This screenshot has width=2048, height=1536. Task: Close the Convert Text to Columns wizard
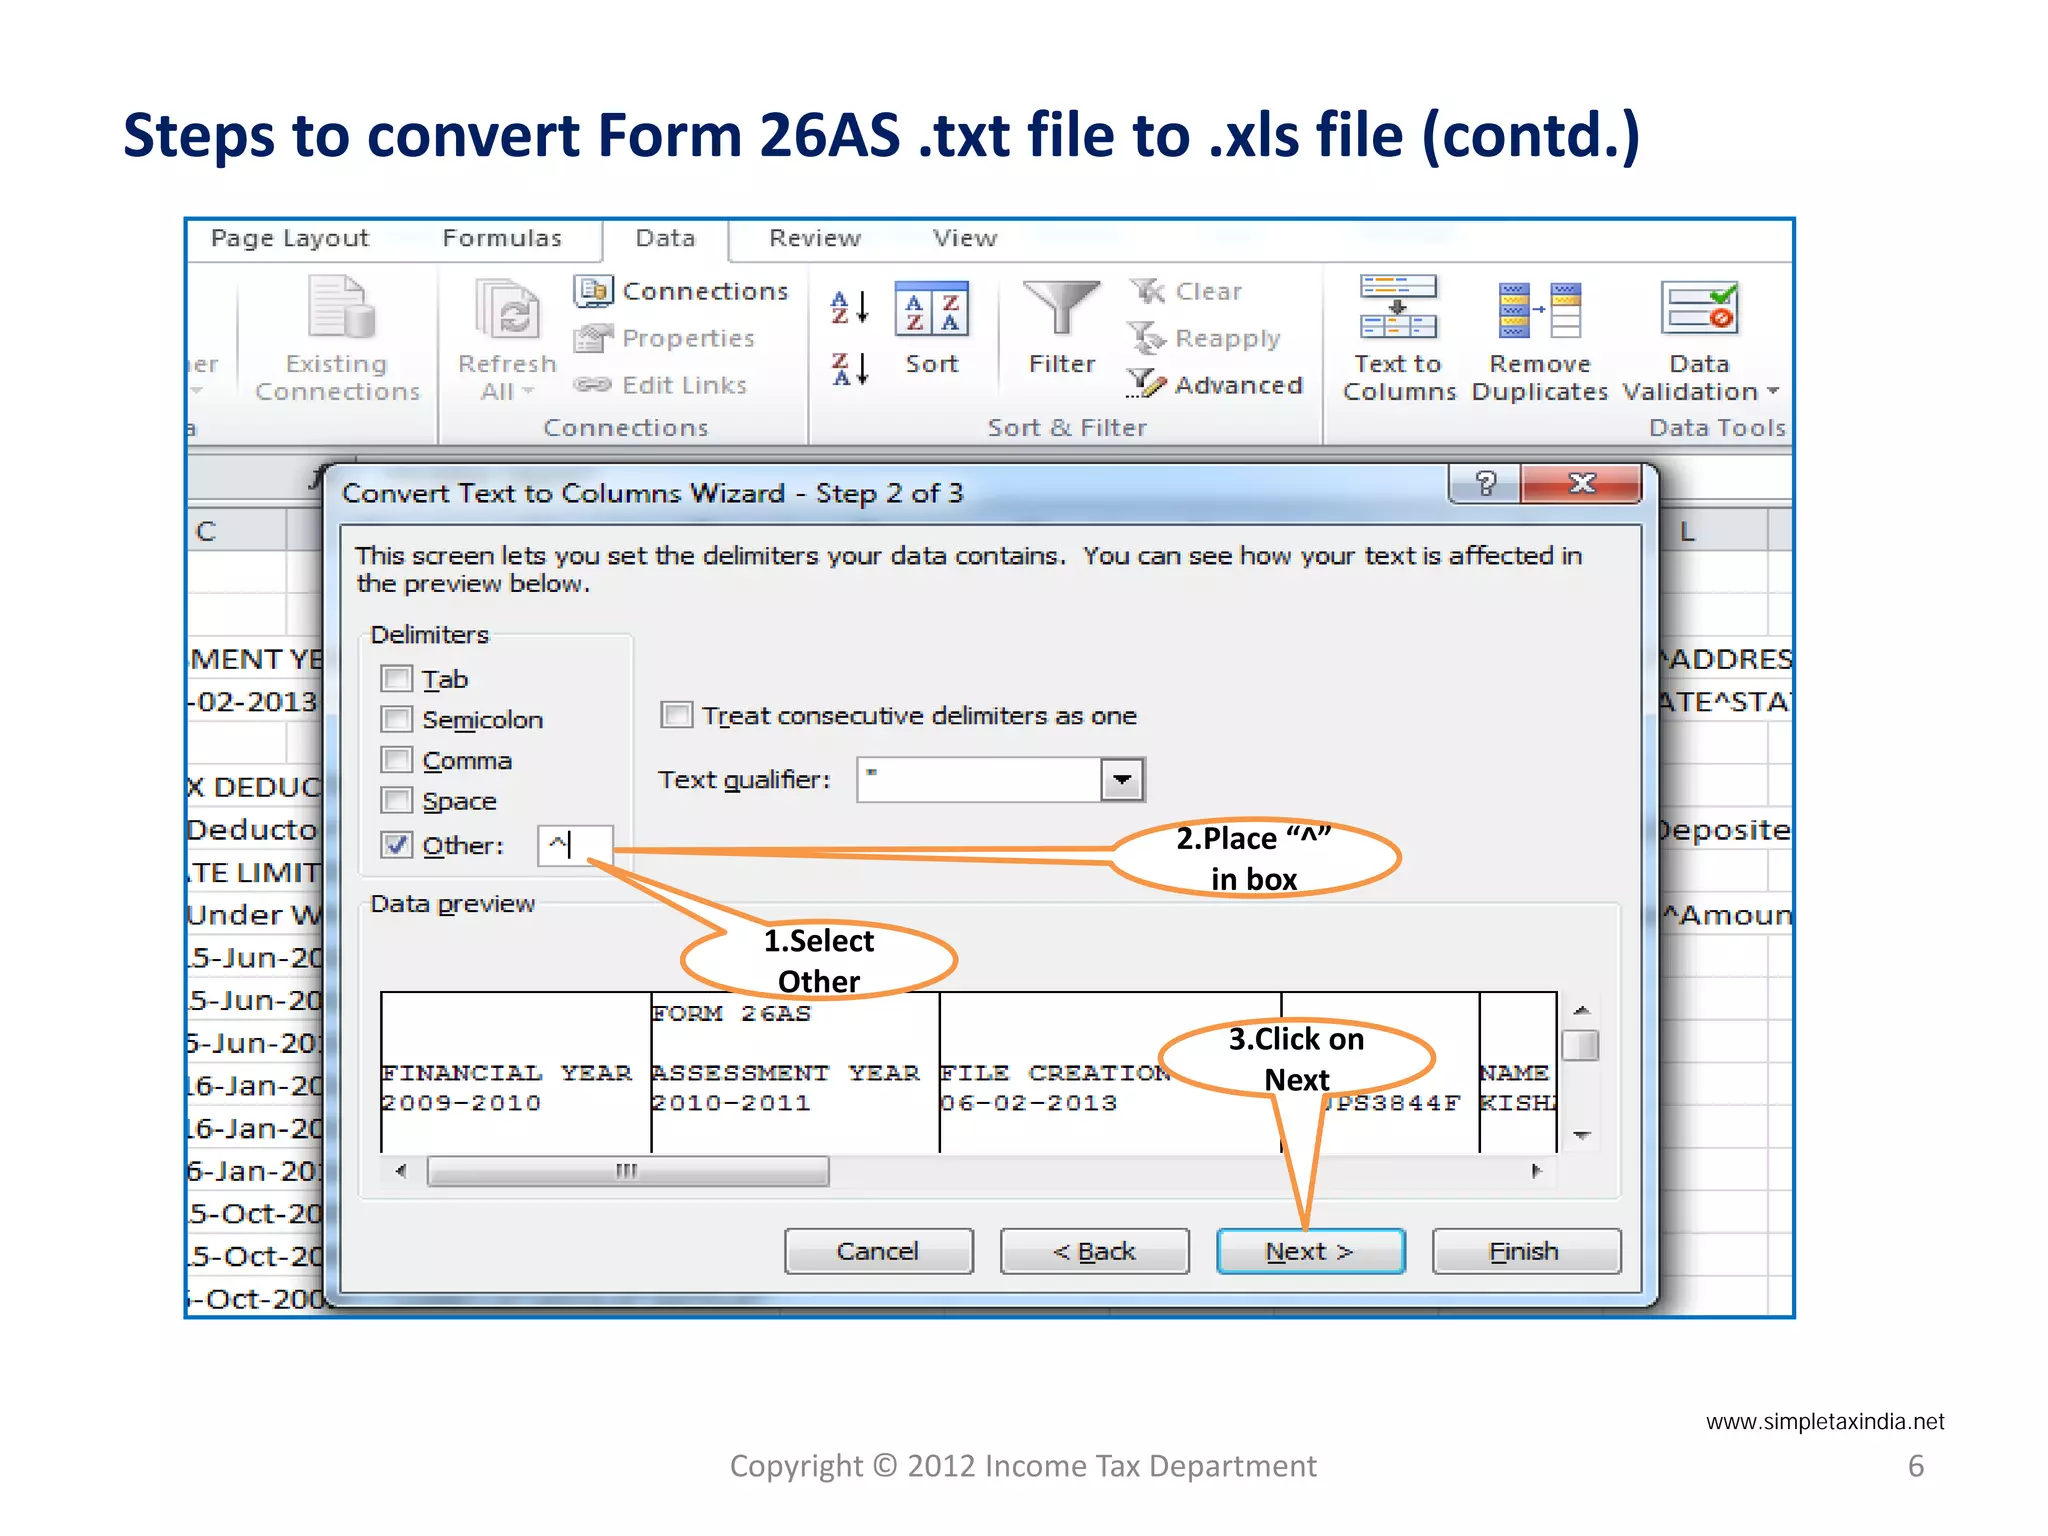point(1581,485)
